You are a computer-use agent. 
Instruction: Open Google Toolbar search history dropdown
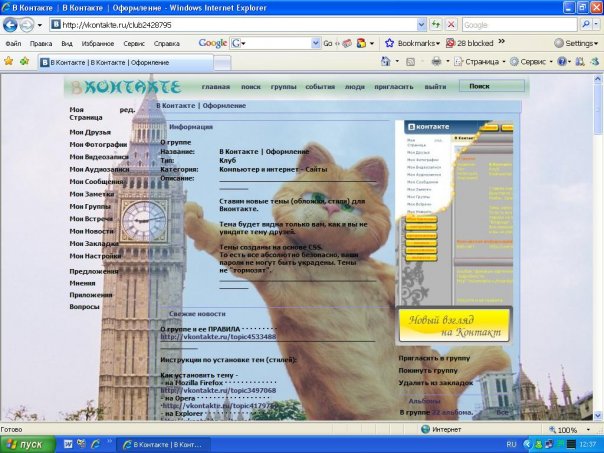pos(315,43)
